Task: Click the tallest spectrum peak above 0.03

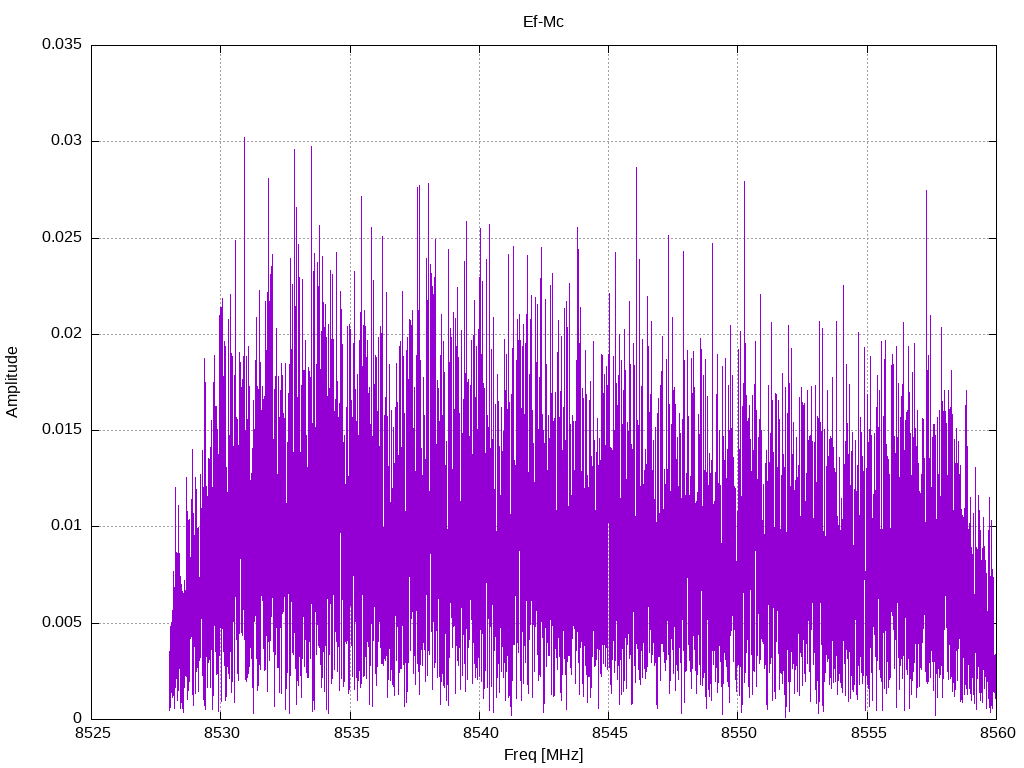Action: pos(244,139)
